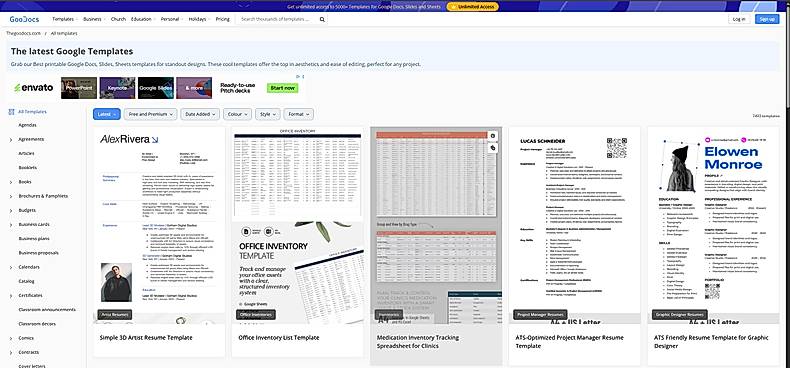
Task: Click the Office Inventories tag
Action: point(255,315)
